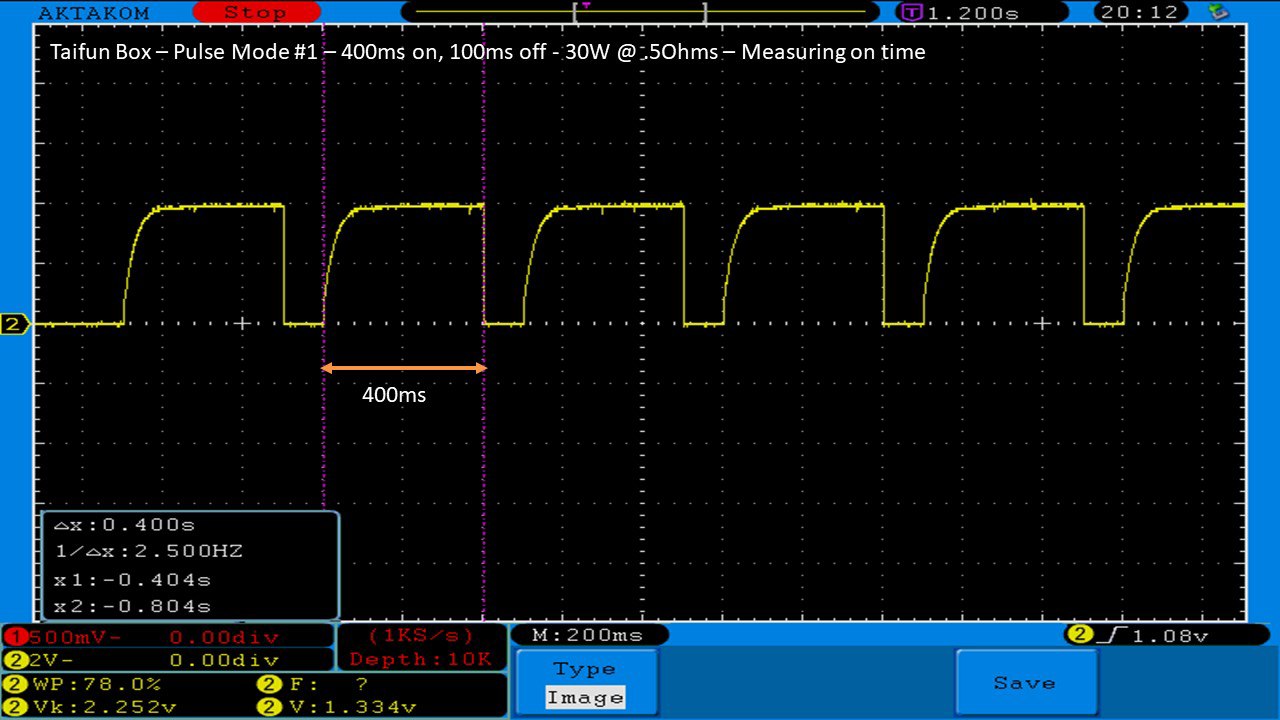The height and width of the screenshot is (720, 1280).
Task: Click the red channel 1 badge at 500mV
Action: coord(15,637)
